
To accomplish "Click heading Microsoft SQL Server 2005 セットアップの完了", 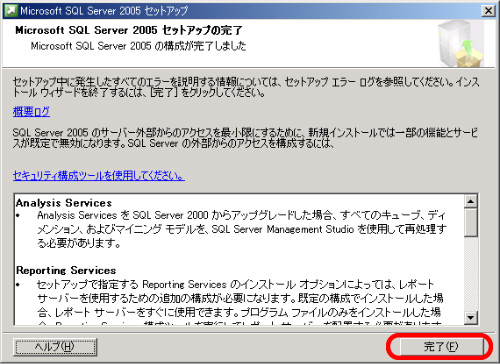I will [129, 30].
